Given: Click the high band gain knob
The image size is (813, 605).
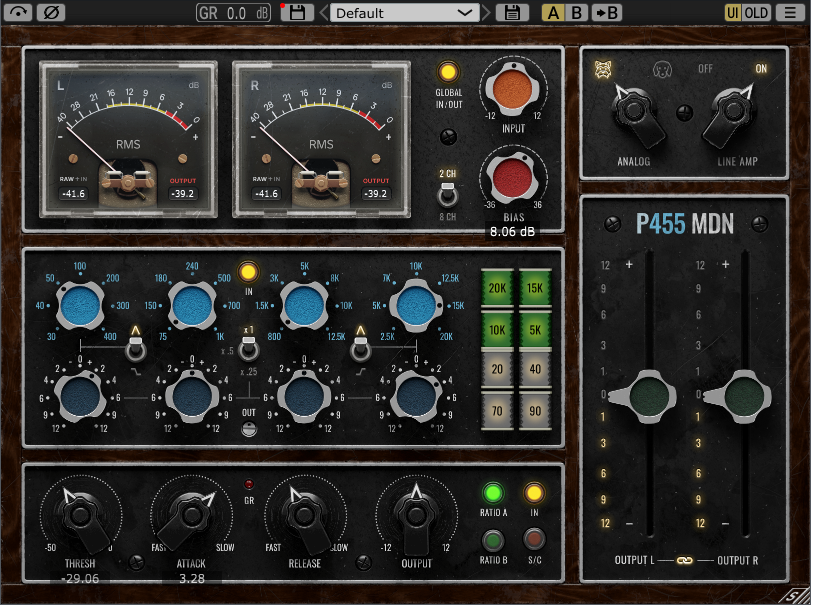Looking at the screenshot, I should coord(416,397).
